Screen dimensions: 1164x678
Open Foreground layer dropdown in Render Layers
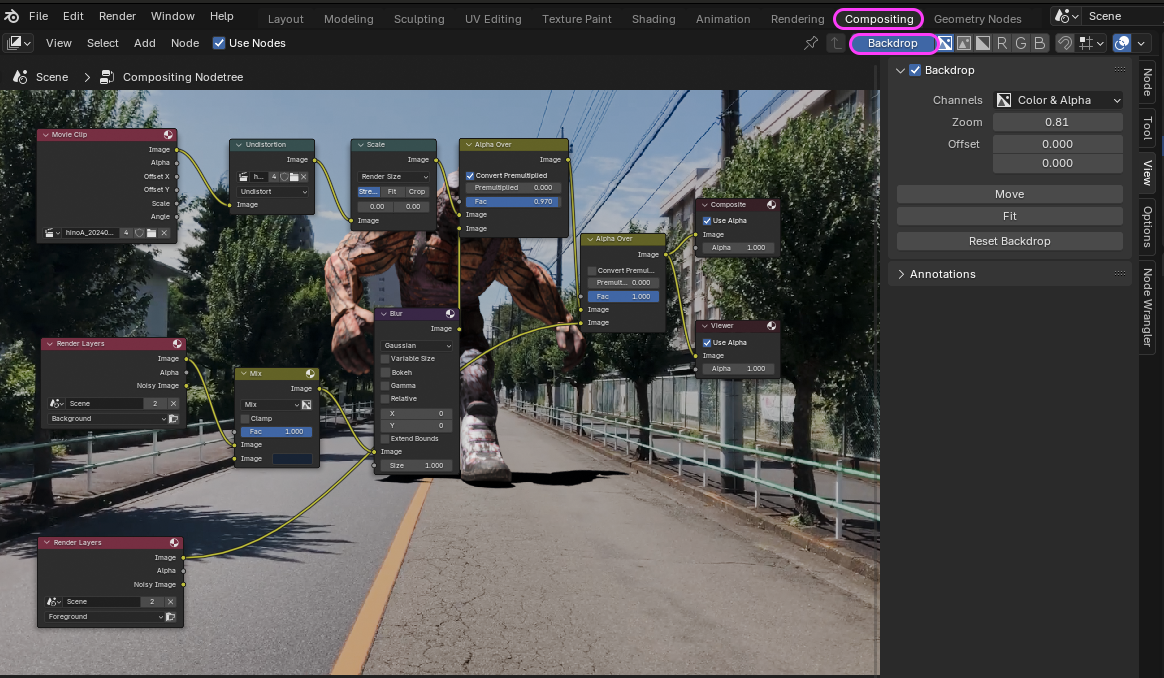[105, 616]
